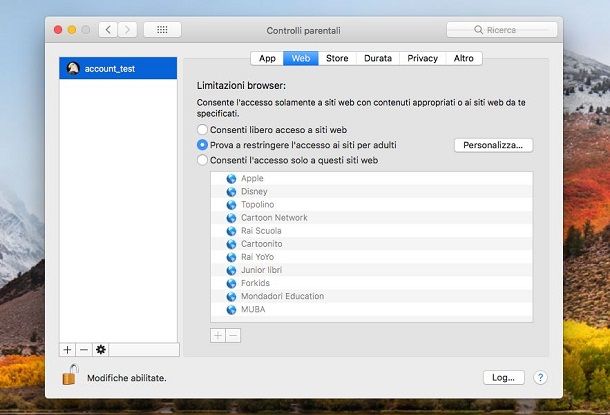The image size is (610, 415).
Task: Click globe icon next to MUBA
Action: 231,310
